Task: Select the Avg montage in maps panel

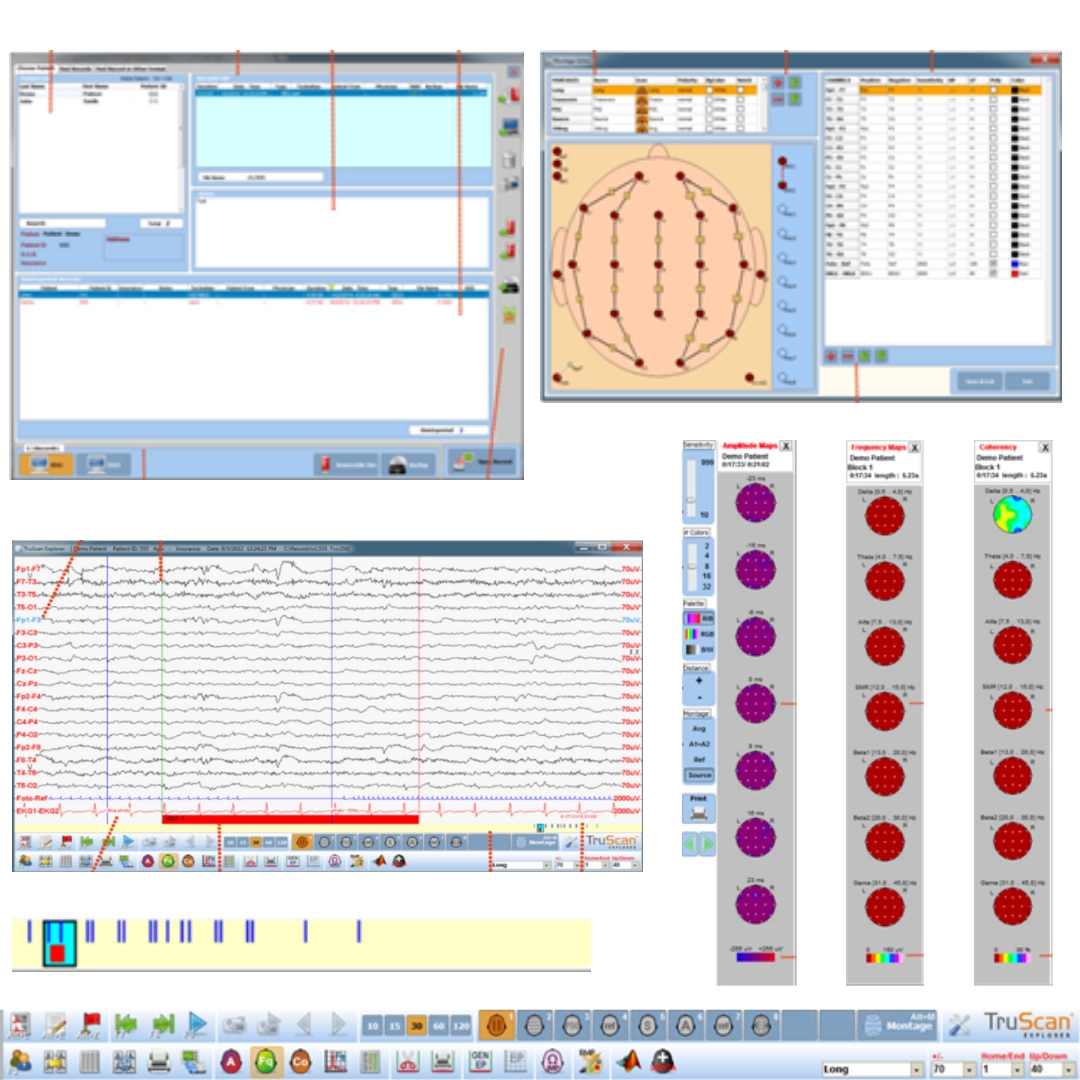Action: click(x=698, y=728)
